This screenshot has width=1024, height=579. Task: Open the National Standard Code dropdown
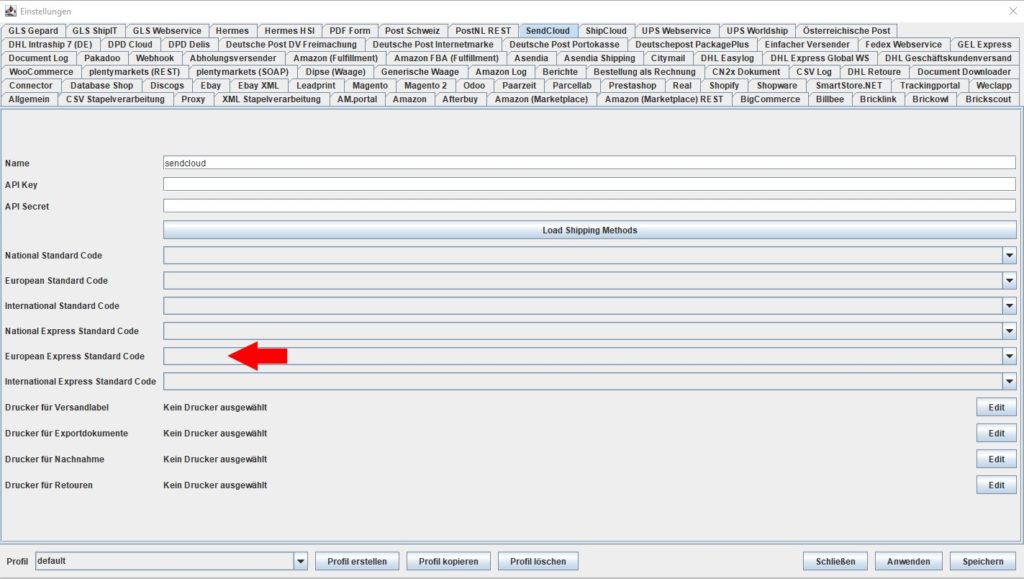[1009, 255]
